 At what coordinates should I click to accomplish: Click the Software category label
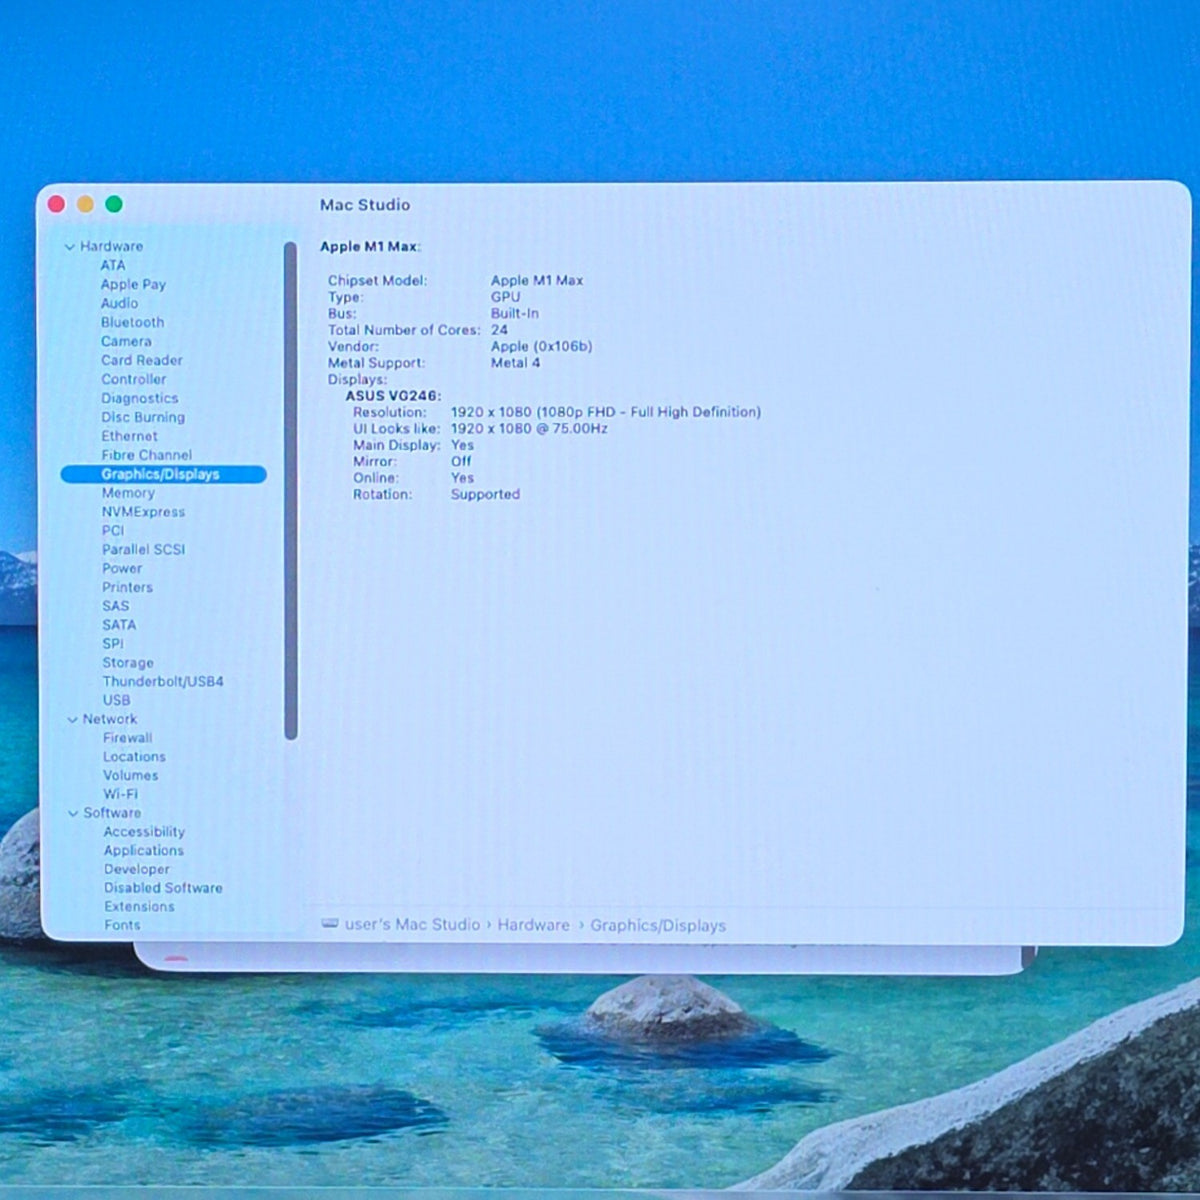point(112,814)
